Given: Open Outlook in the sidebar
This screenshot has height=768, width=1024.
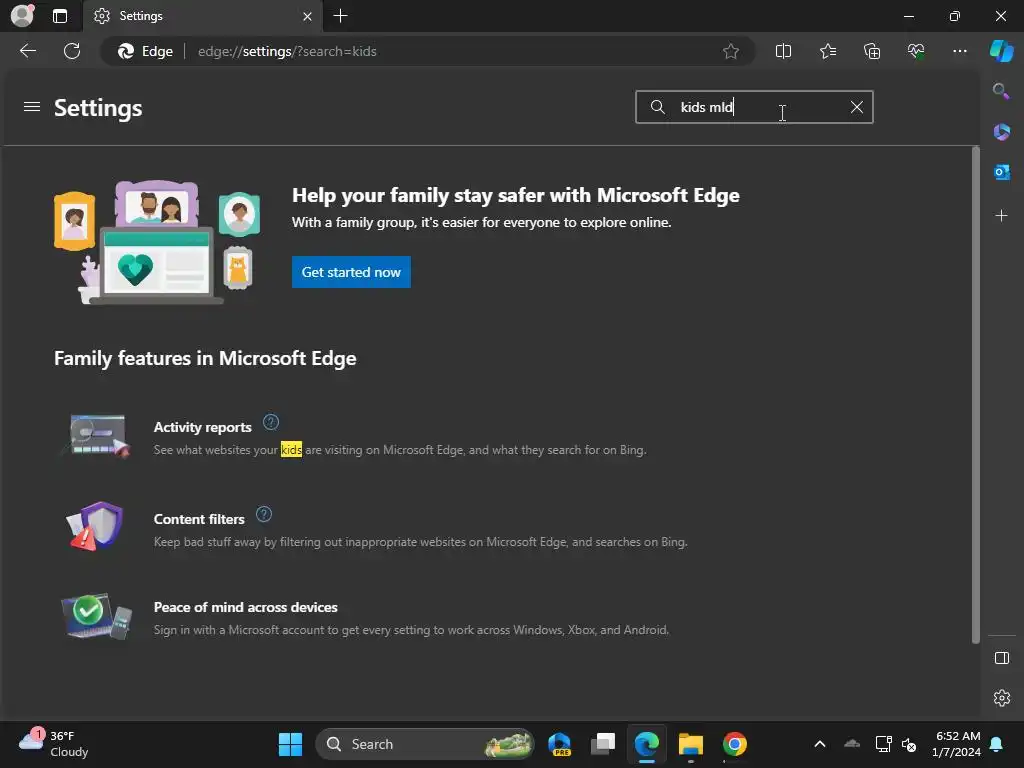Looking at the screenshot, I should click(1001, 172).
